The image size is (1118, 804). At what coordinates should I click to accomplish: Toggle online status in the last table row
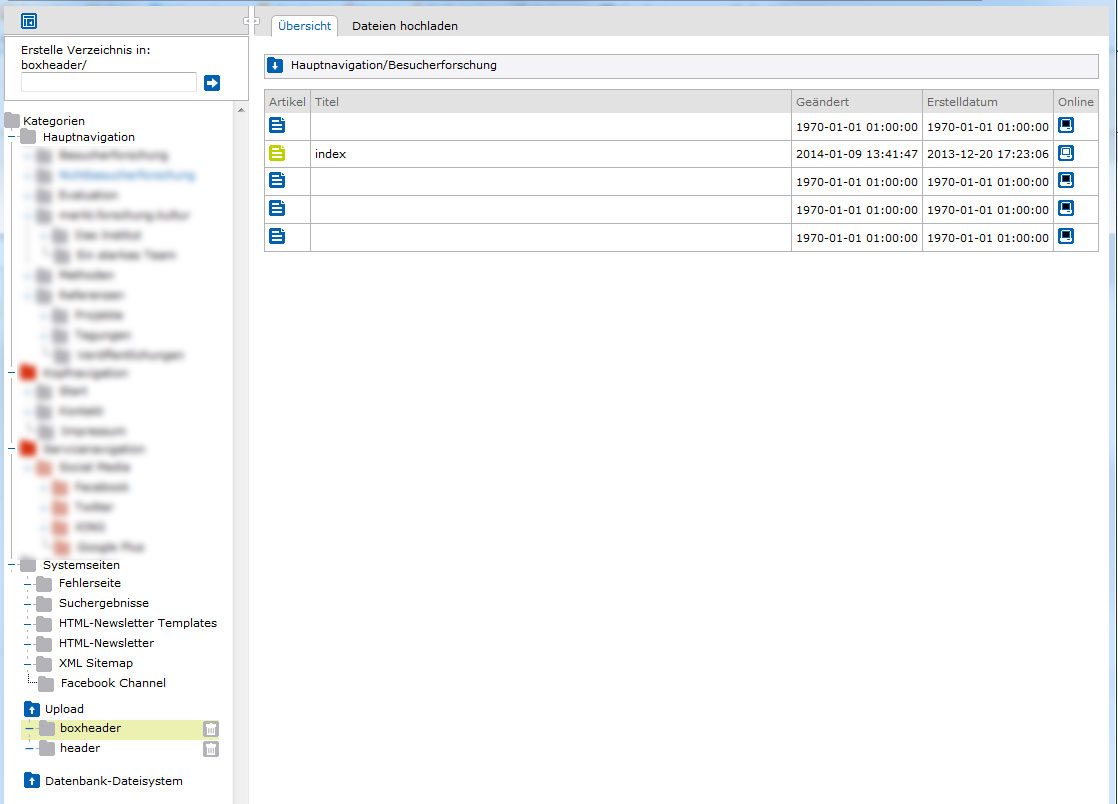tap(1066, 236)
